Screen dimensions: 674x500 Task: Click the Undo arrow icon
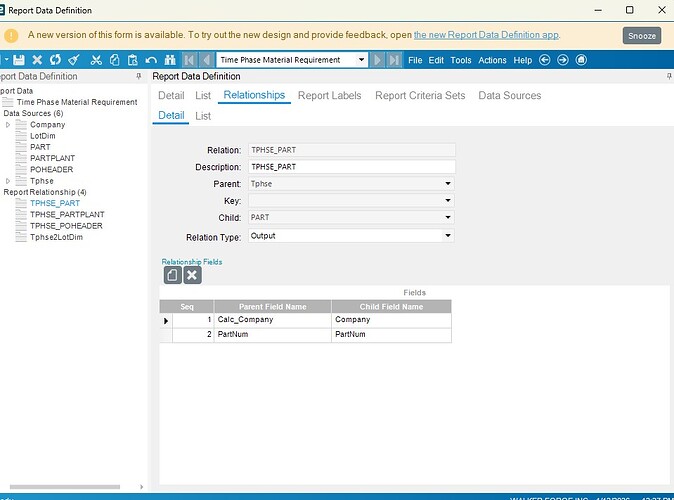pos(151,60)
